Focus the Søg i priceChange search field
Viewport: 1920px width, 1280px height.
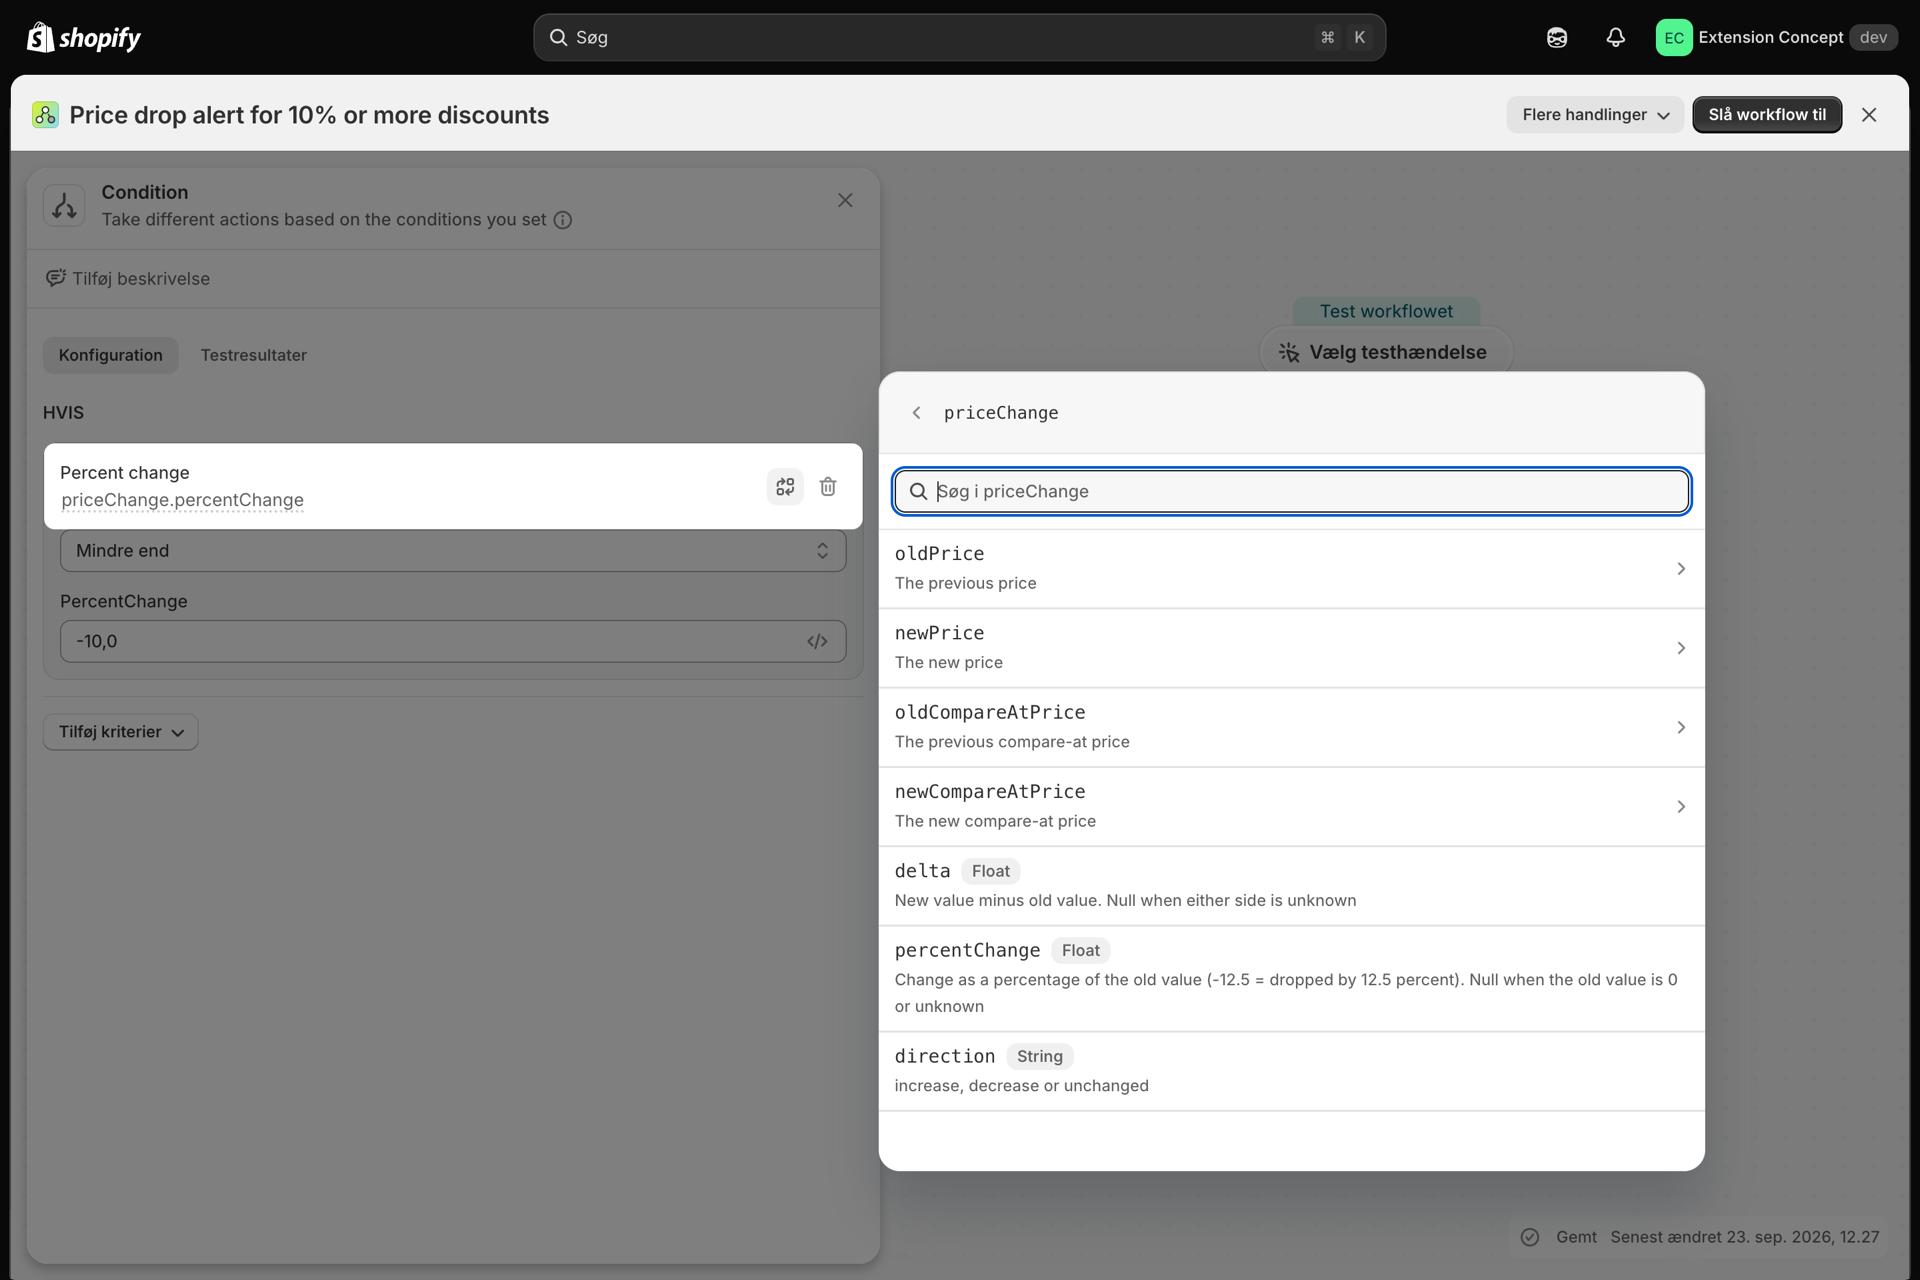coord(1291,491)
